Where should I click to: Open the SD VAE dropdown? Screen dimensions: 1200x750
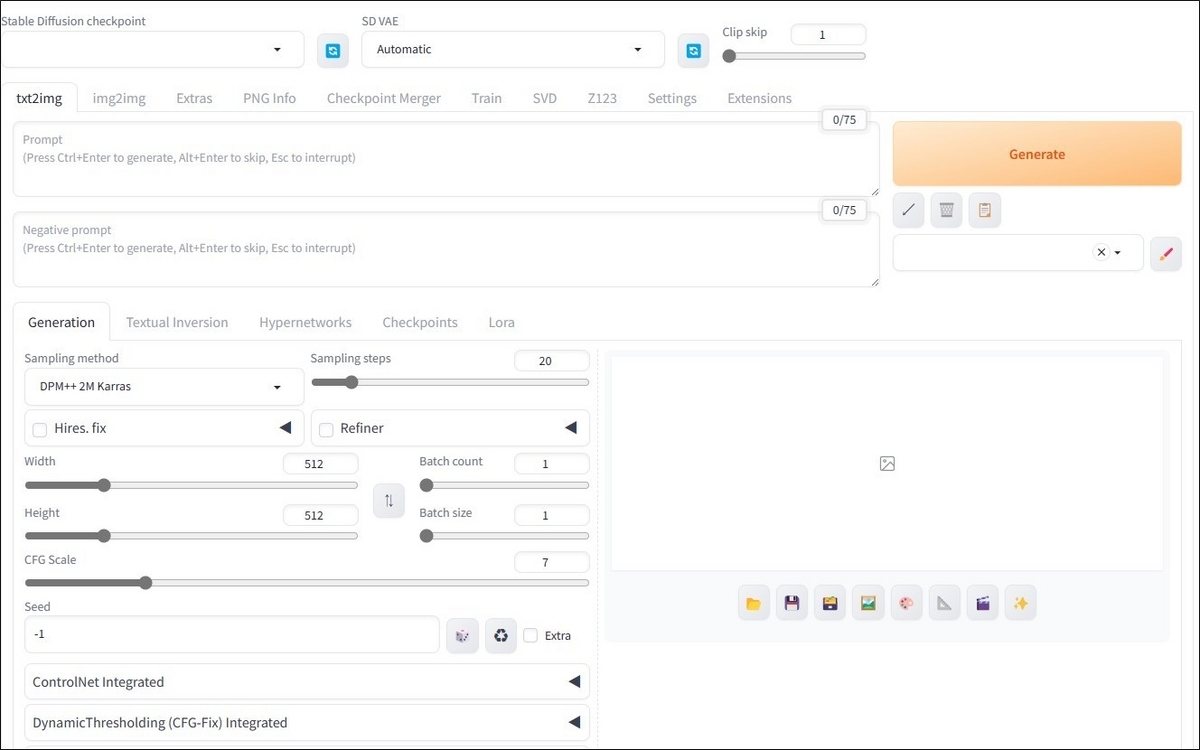pyautogui.click(x=512, y=48)
